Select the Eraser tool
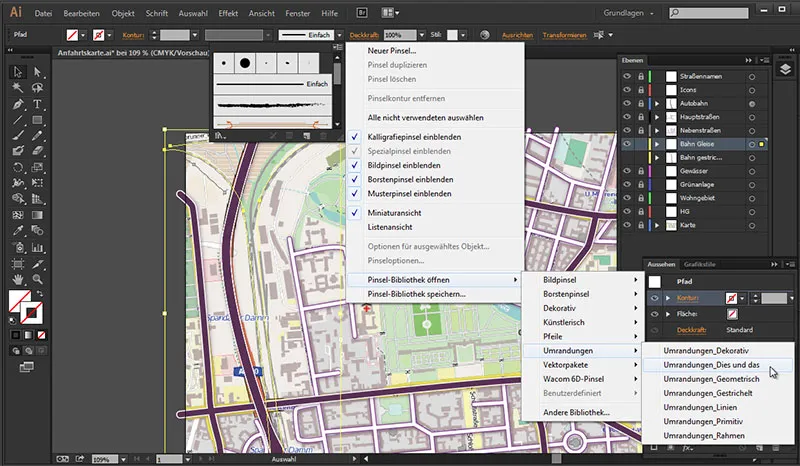The height and width of the screenshot is (466, 800). (37, 151)
